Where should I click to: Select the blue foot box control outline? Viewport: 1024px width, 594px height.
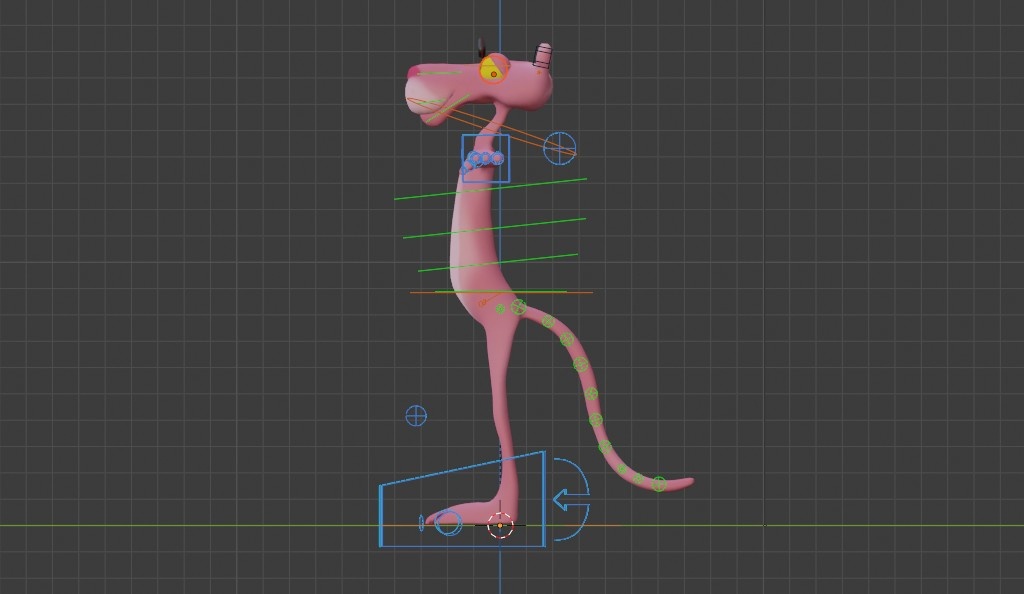pos(462,499)
